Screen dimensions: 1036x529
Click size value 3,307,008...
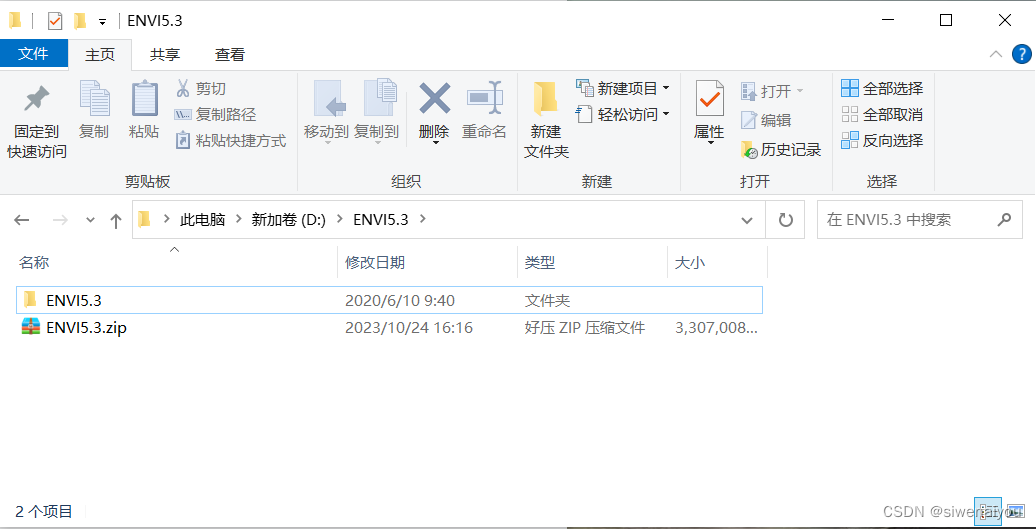click(716, 327)
